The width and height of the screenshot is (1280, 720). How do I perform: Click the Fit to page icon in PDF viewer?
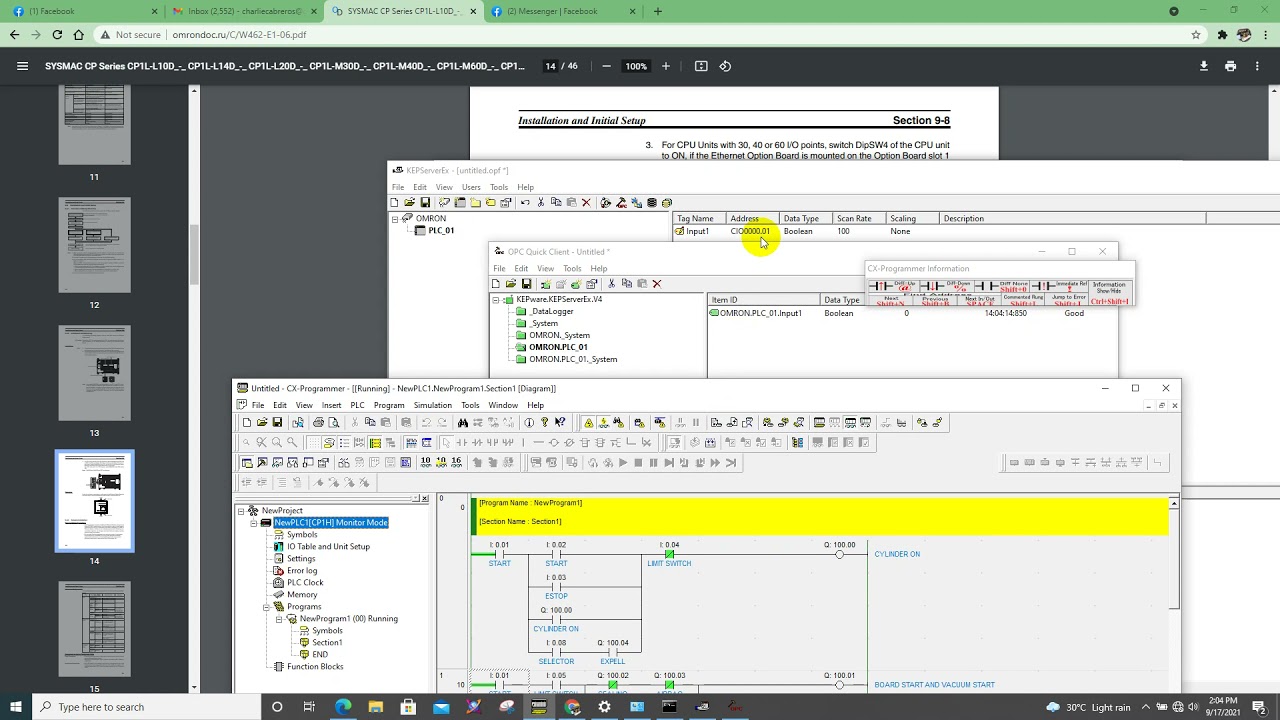click(x=701, y=66)
